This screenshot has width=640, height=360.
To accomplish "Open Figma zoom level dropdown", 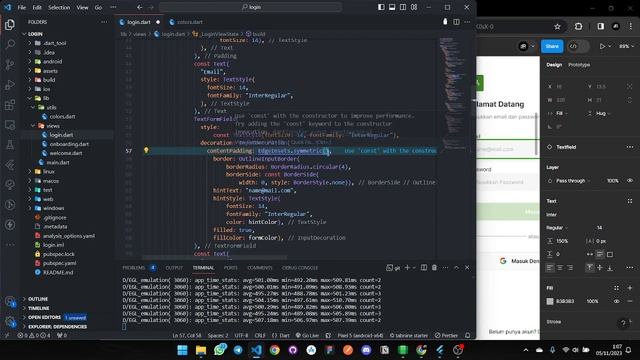I will pos(627,47).
